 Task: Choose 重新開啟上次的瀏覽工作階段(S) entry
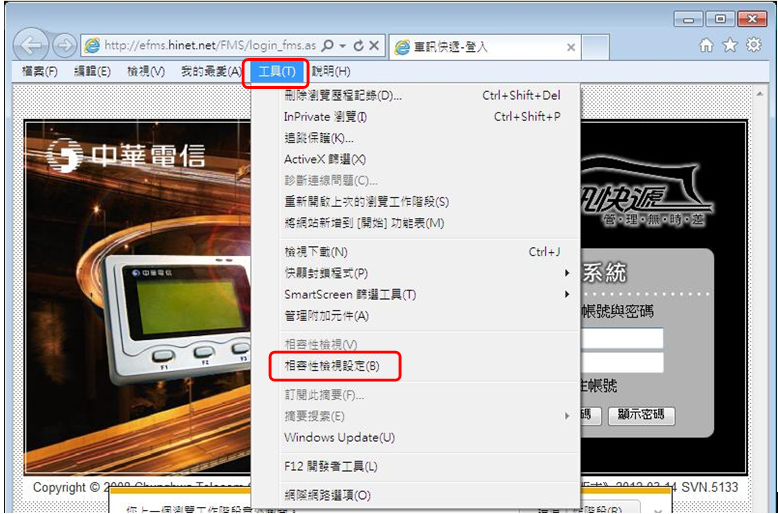(416, 202)
